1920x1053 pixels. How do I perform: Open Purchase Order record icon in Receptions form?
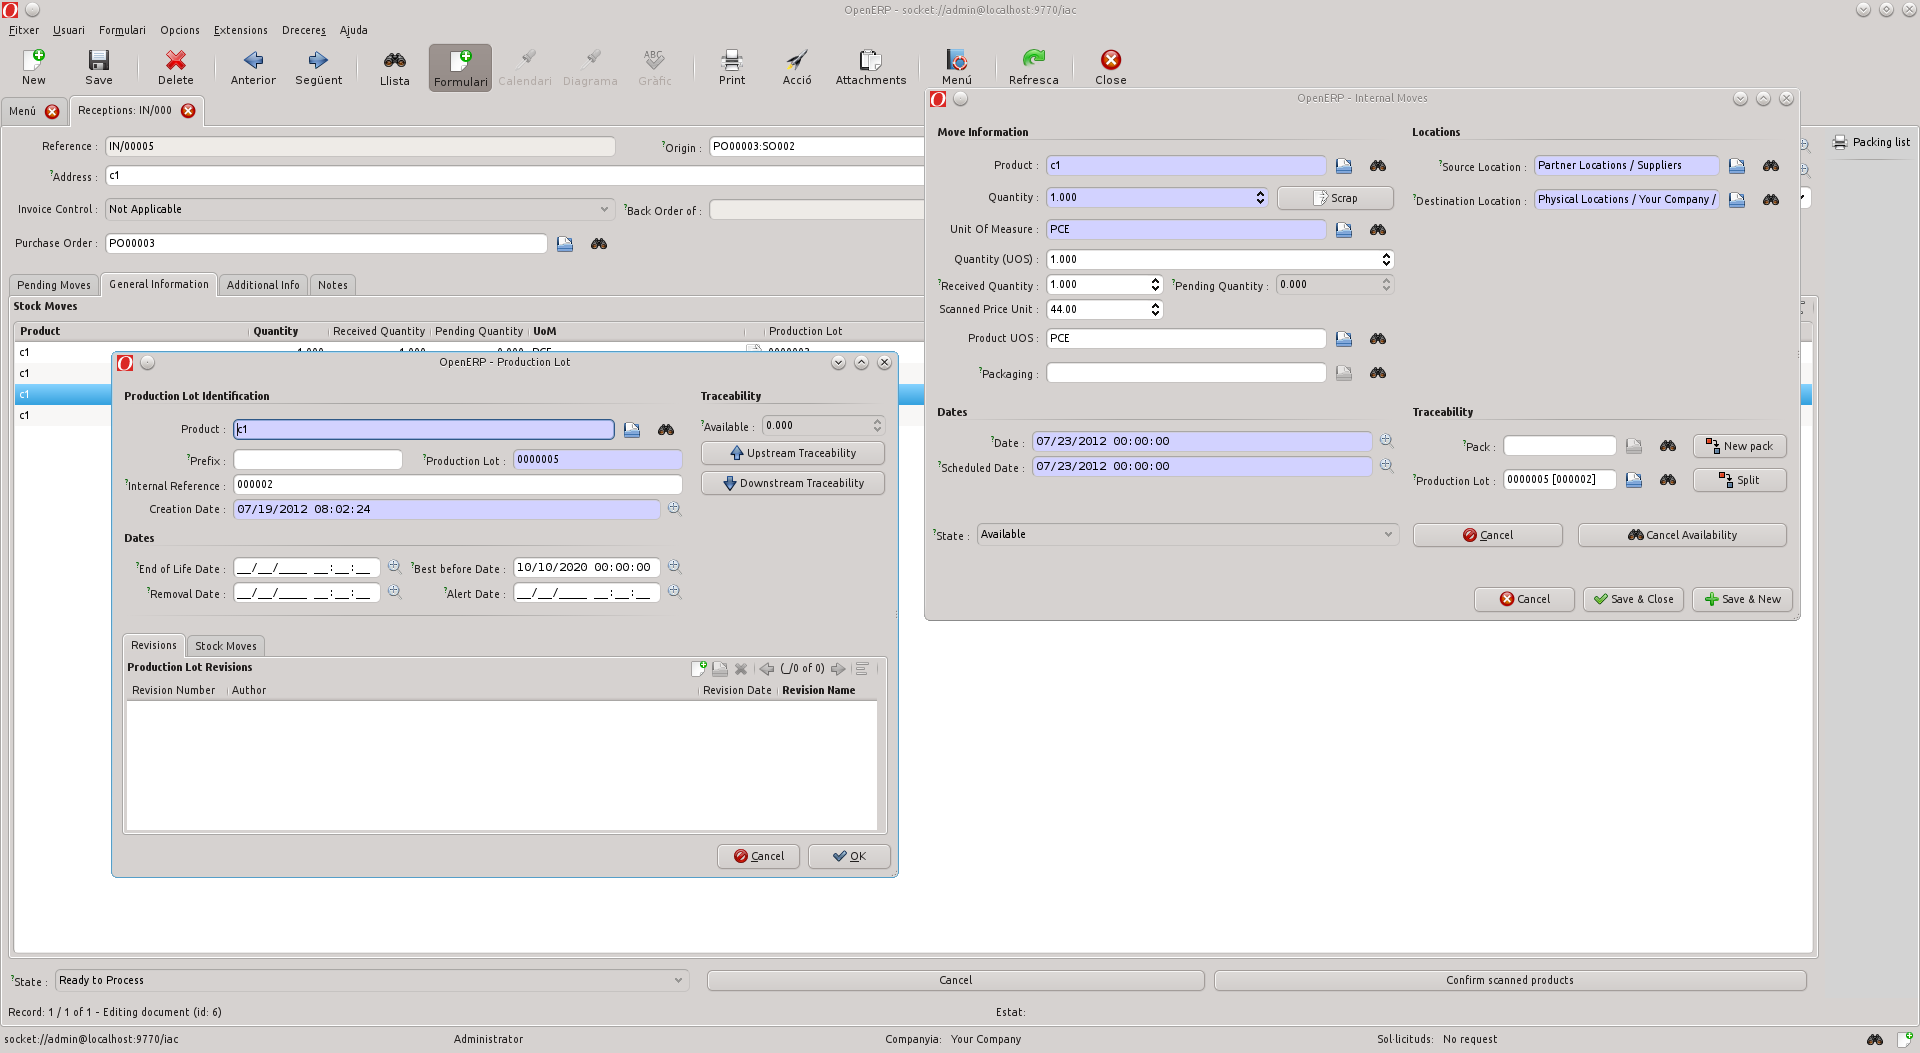pos(565,244)
